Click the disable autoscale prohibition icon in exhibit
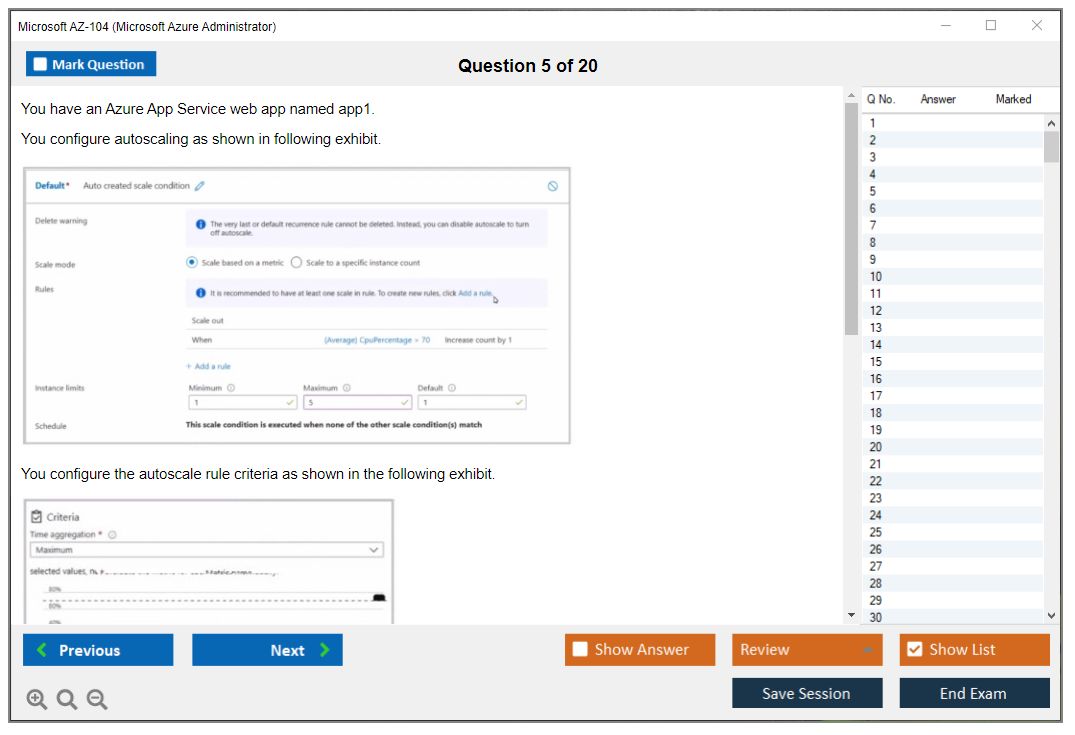The height and width of the screenshot is (735, 1075). pyautogui.click(x=552, y=185)
